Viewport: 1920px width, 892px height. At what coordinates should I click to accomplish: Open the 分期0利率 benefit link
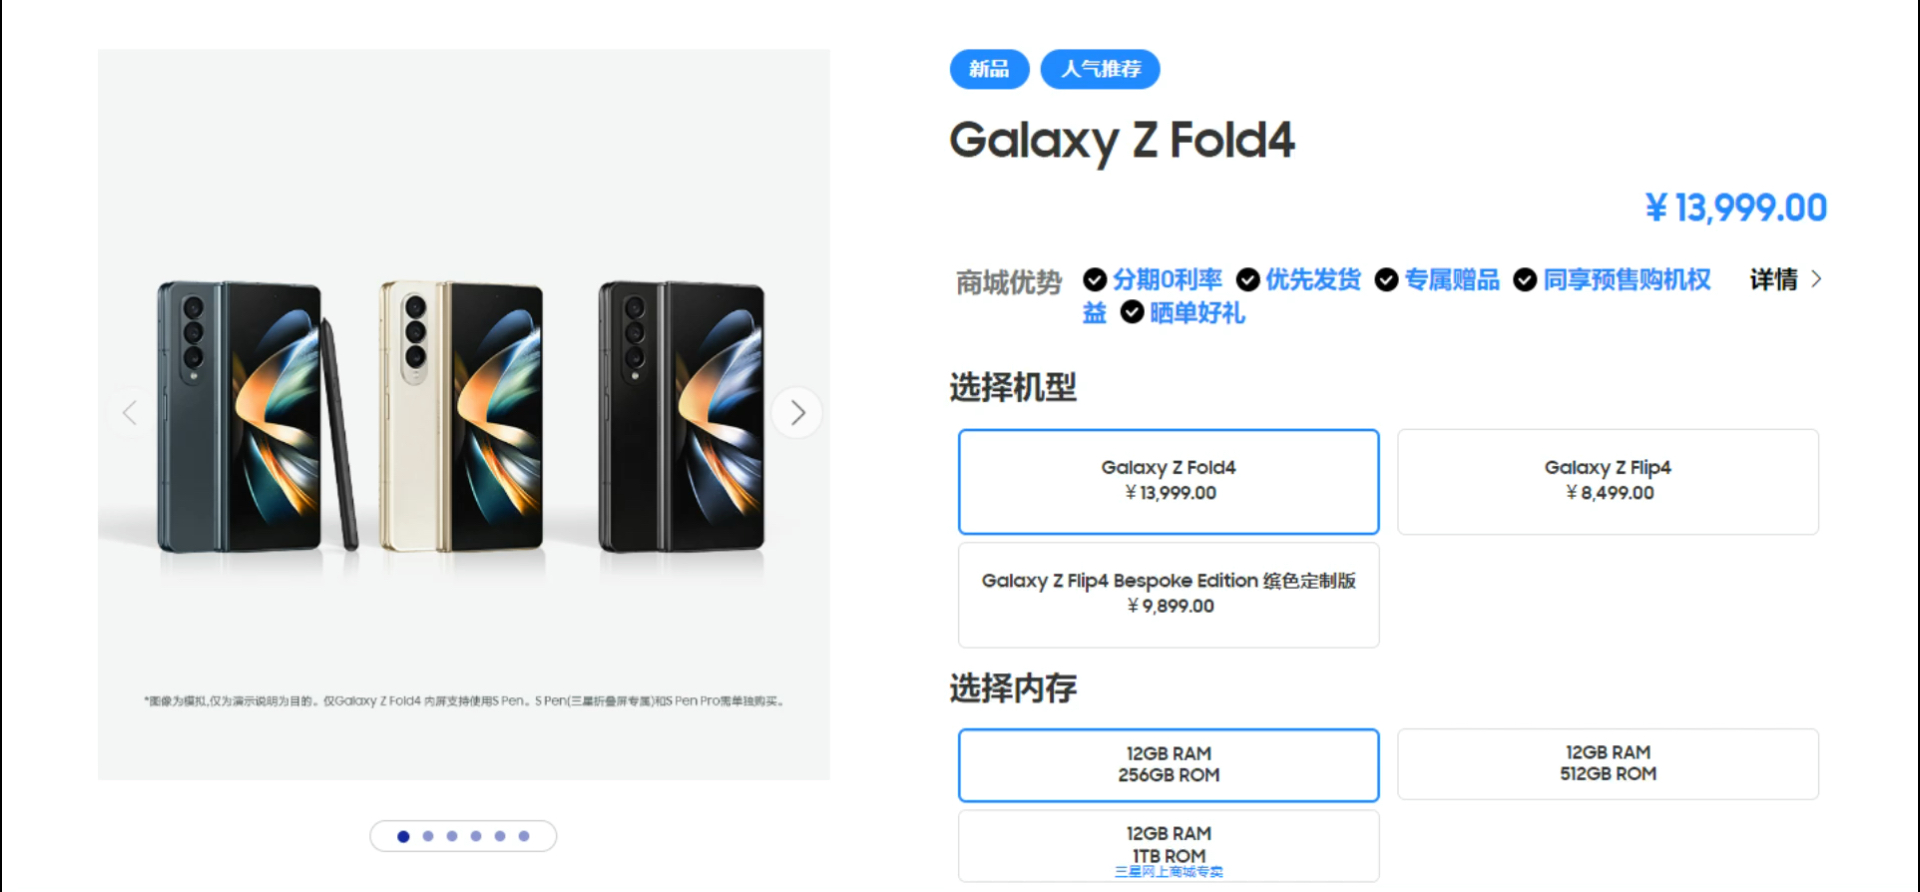coord(1167,280)
